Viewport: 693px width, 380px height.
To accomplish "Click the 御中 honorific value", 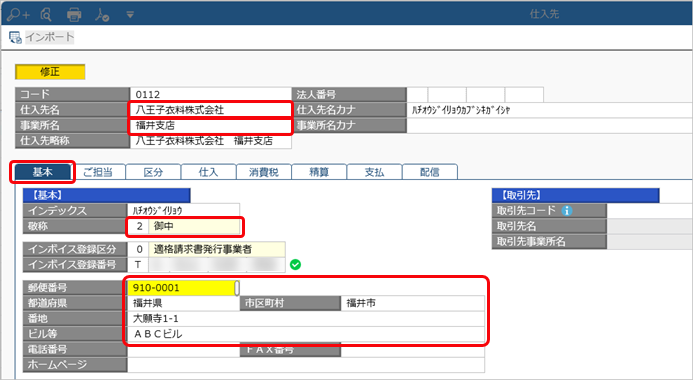I will click(x=195, y=226).
